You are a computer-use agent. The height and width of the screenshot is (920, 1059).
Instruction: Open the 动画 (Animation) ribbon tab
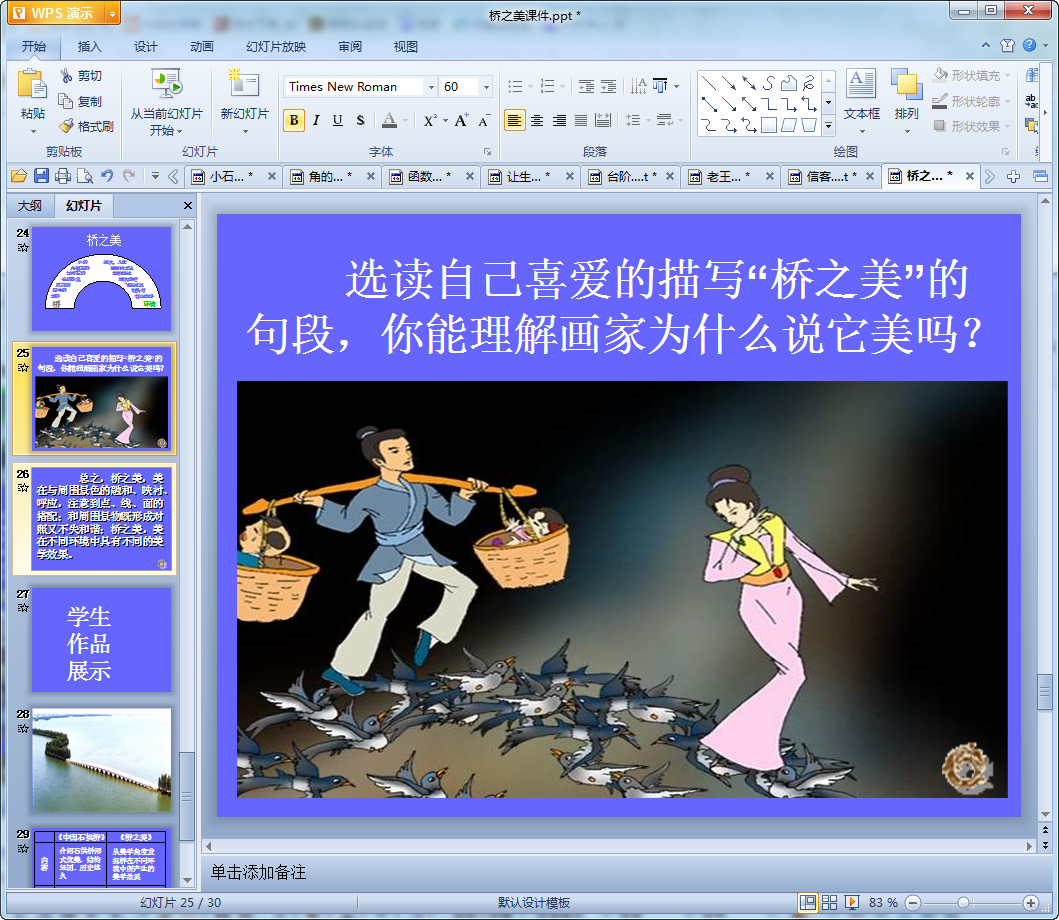tap(201, 47)
